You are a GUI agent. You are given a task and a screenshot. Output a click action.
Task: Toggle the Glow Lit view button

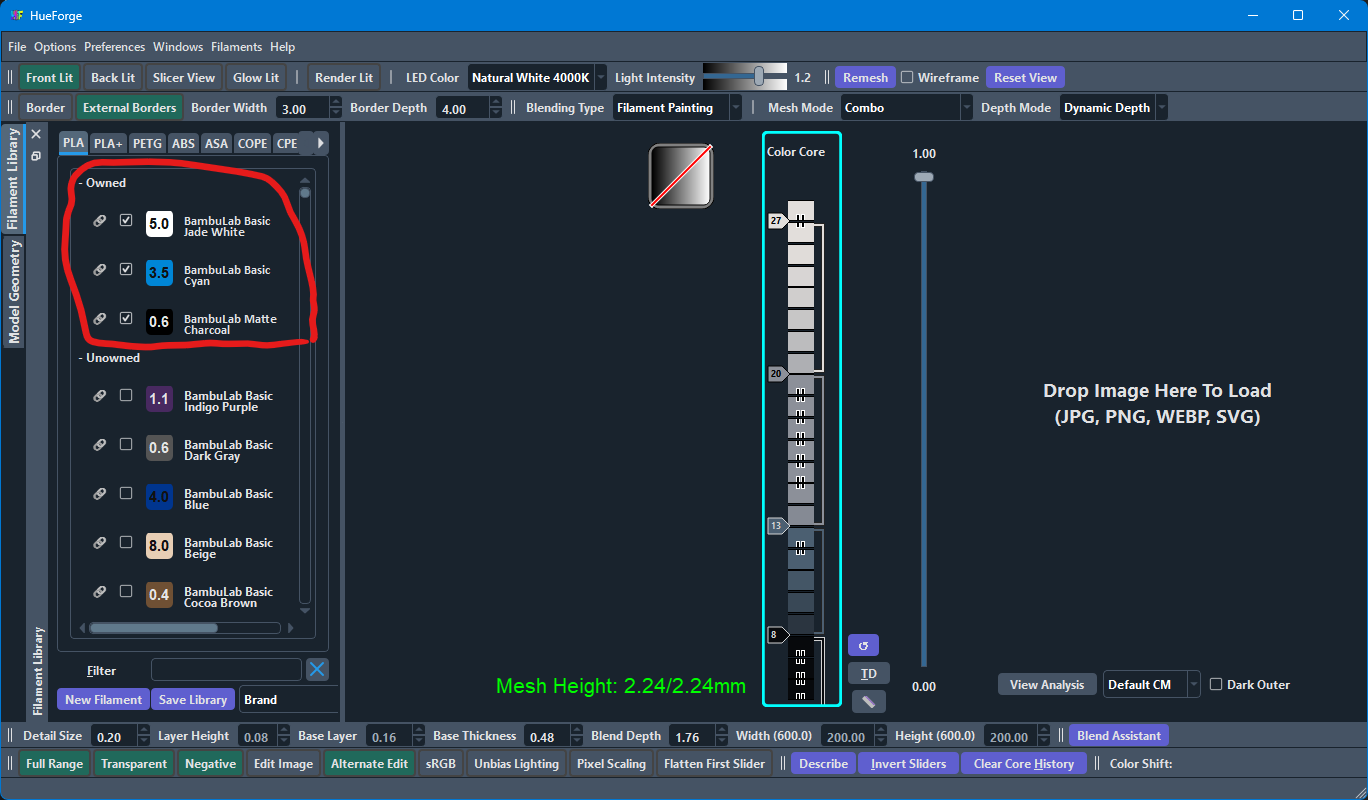[x=256, y=77]
